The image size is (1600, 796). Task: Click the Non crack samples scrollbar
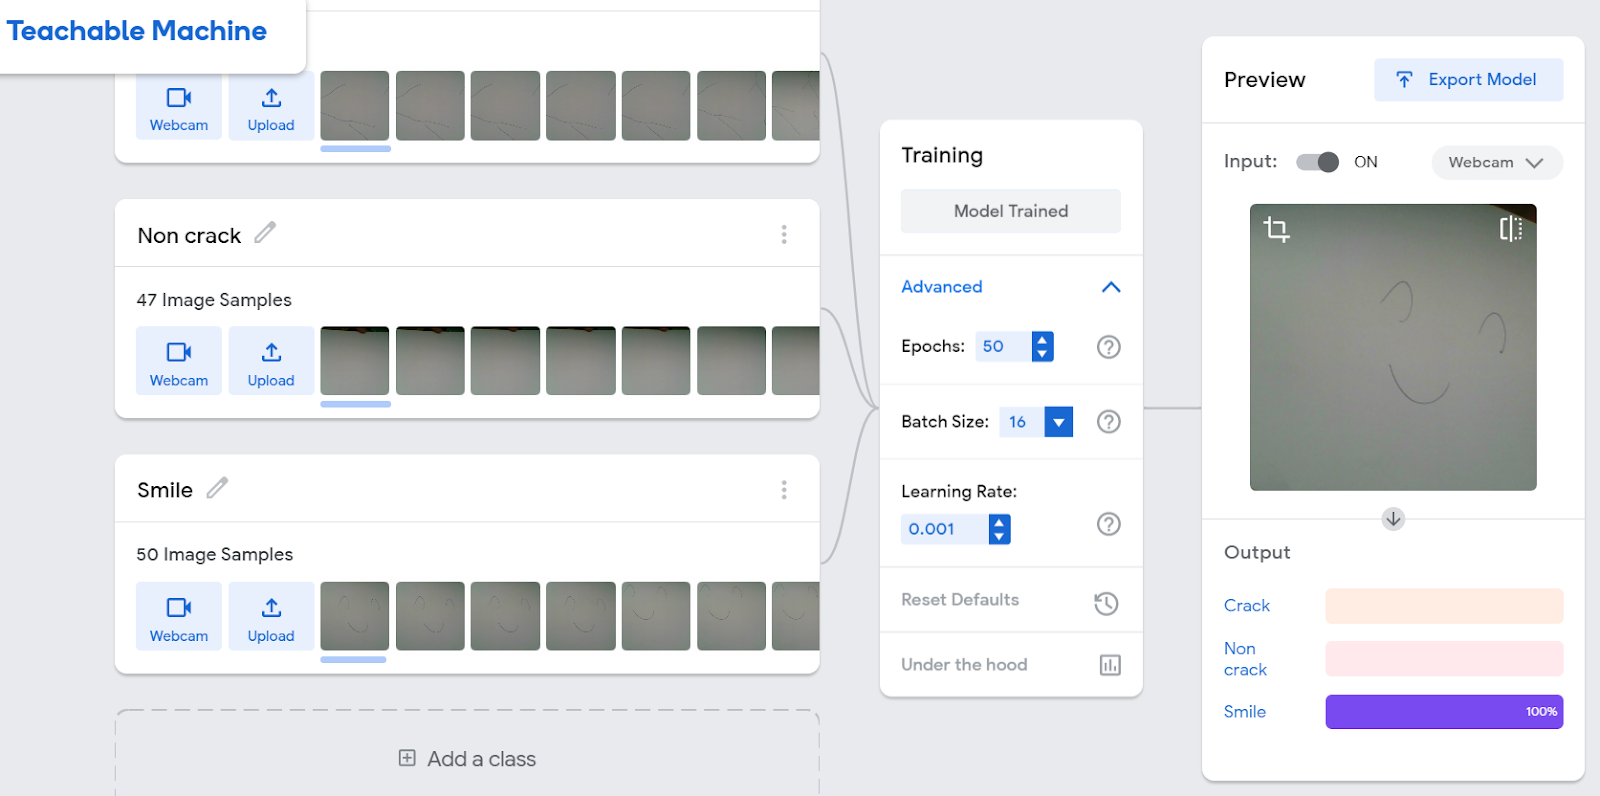[356, 404]
